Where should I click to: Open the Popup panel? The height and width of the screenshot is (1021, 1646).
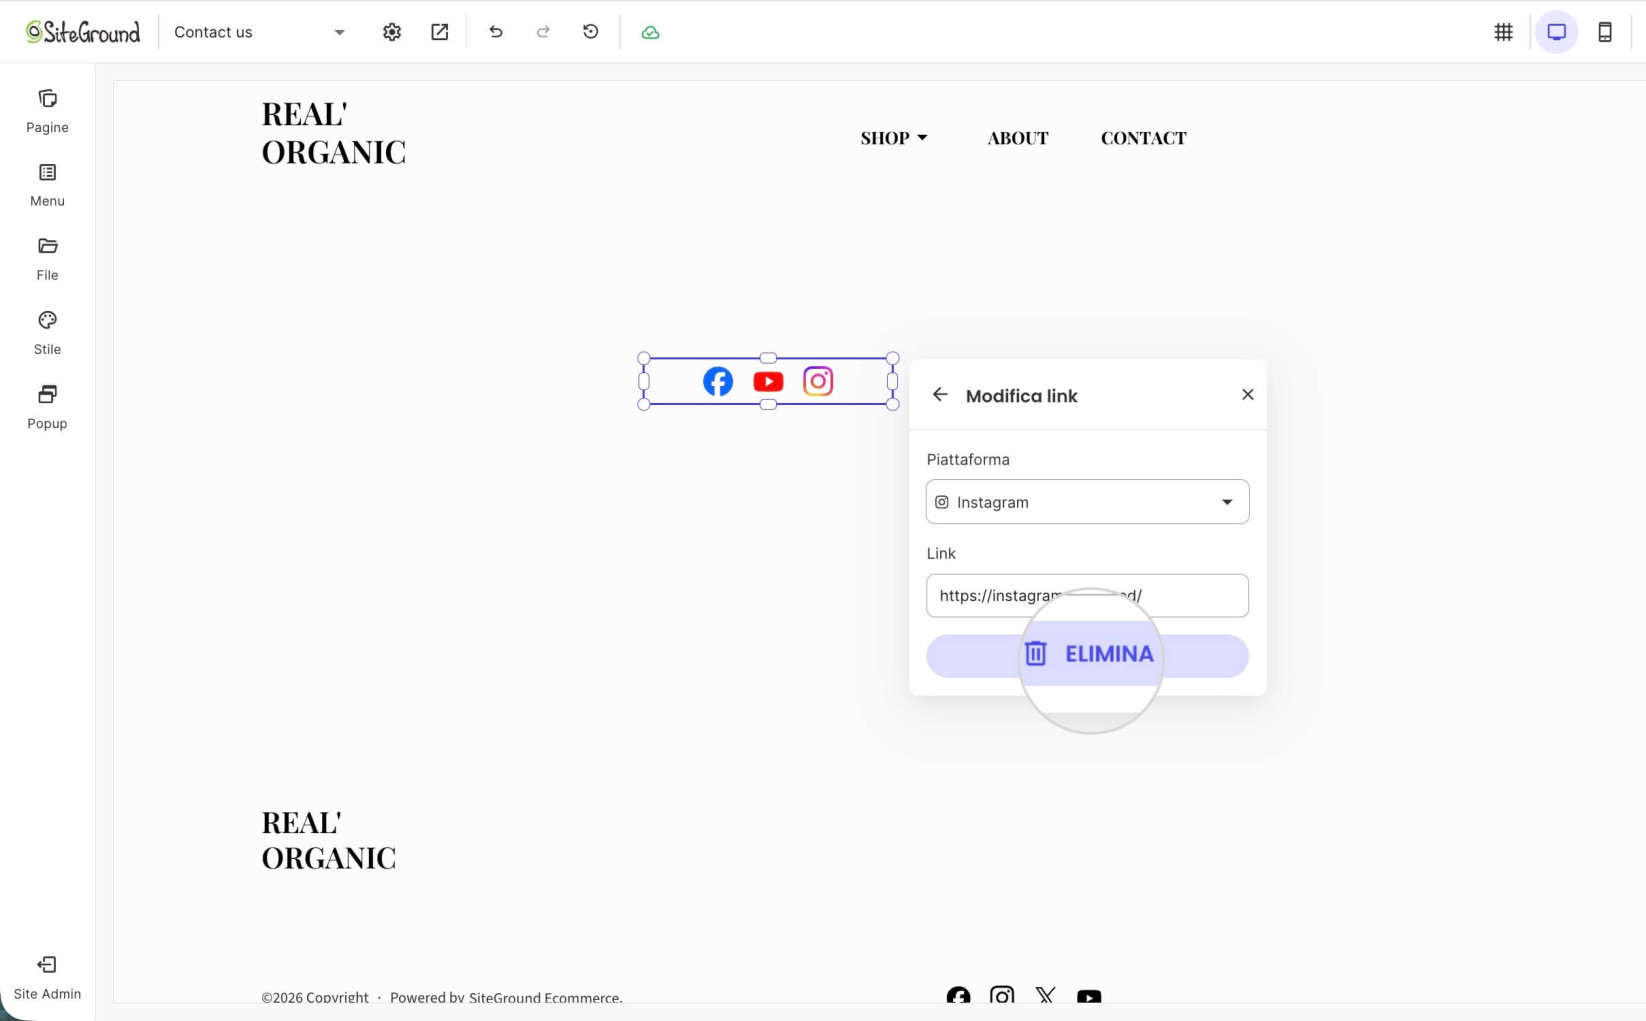[47, 407]
